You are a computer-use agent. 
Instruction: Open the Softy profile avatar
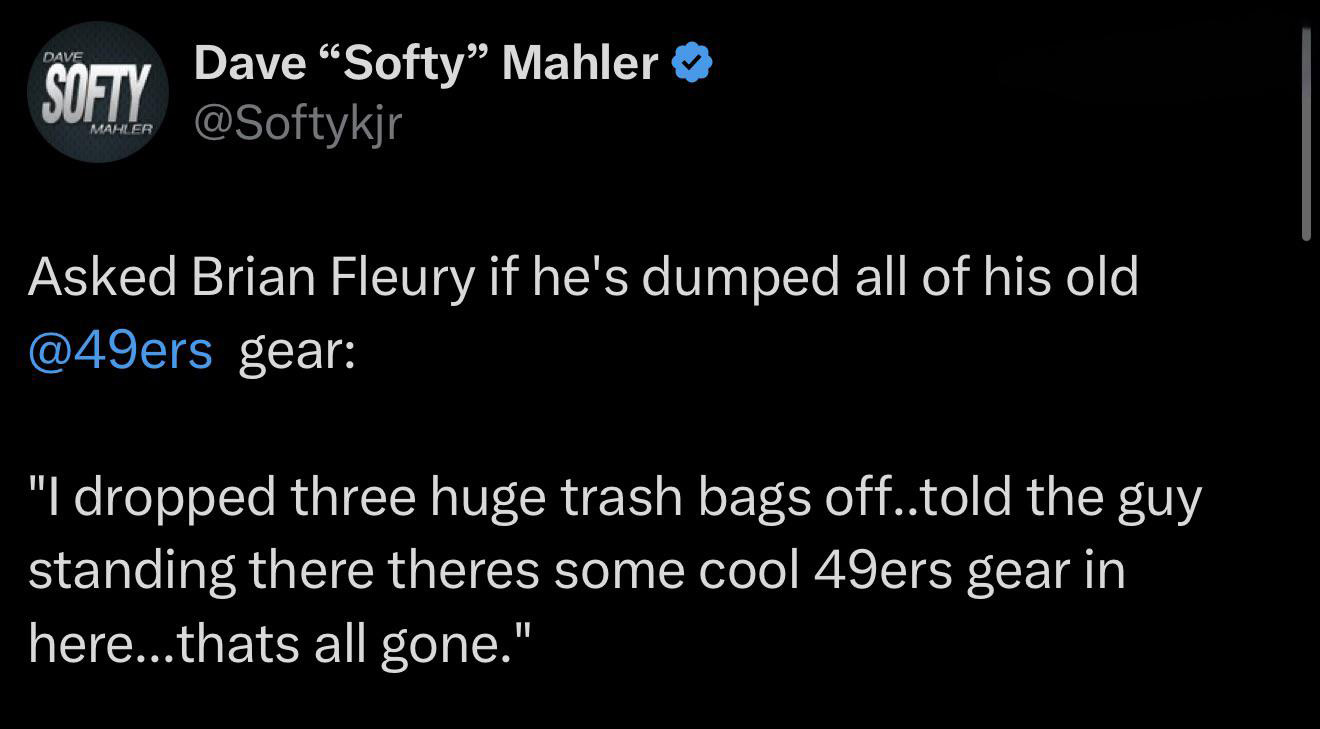tap(97, 91)
